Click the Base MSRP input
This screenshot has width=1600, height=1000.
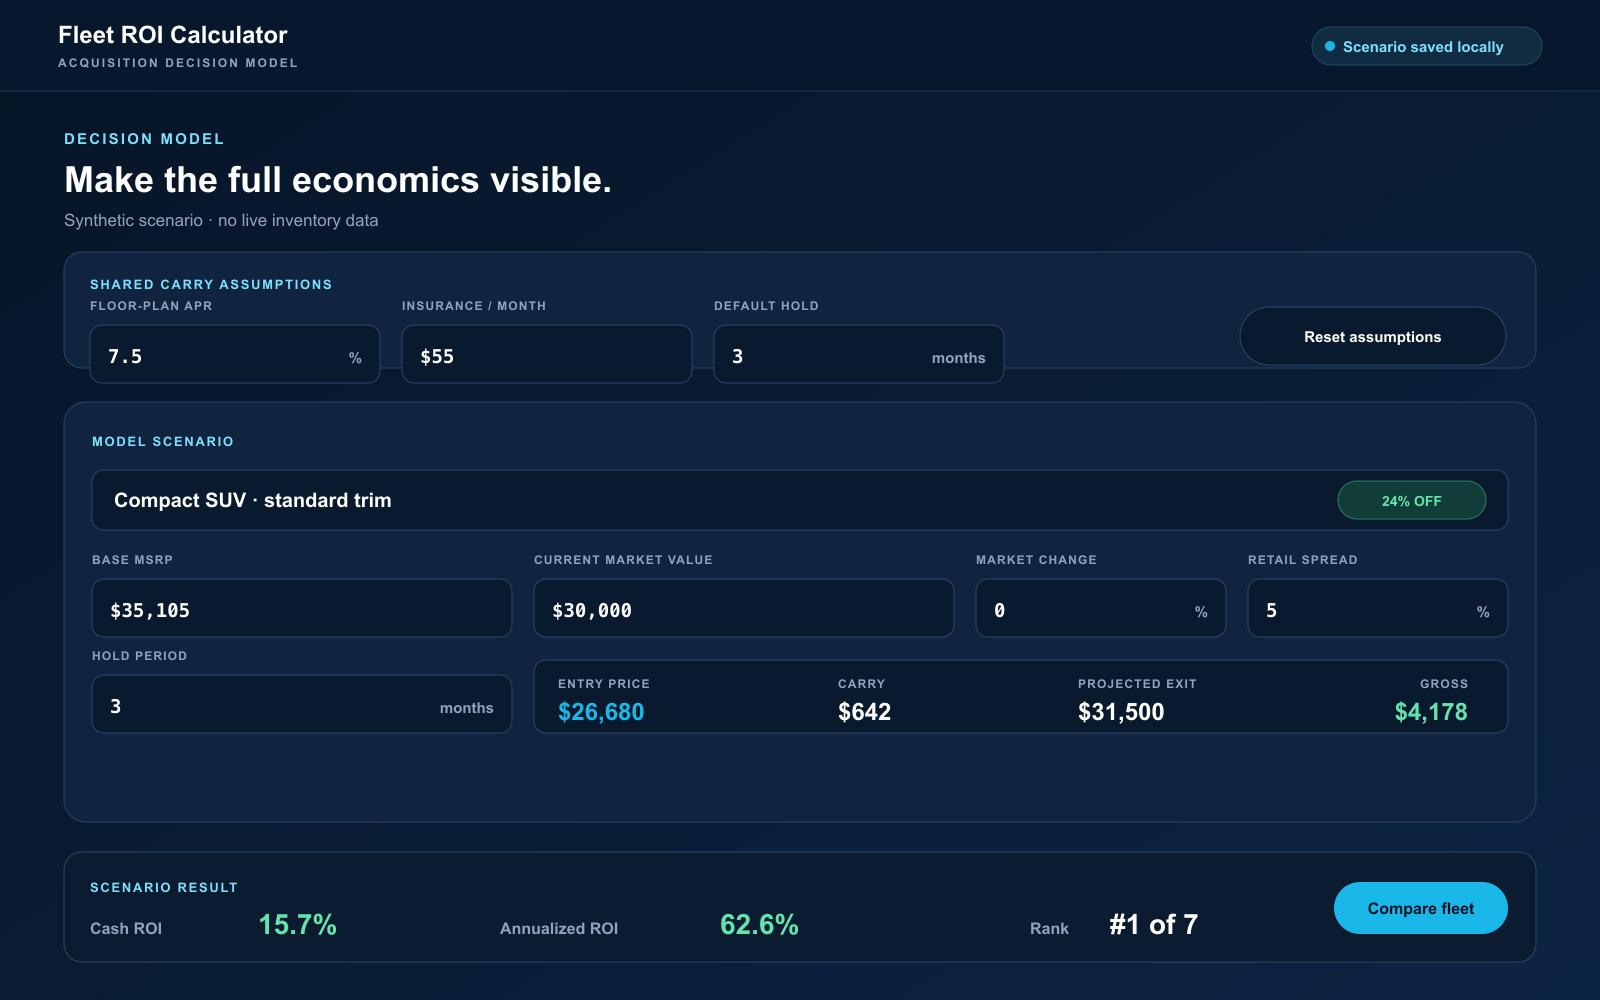point(302,608)
